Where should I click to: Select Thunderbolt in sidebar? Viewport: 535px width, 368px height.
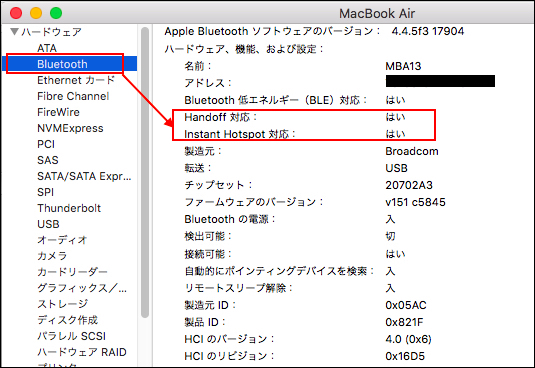pos(69,208)
